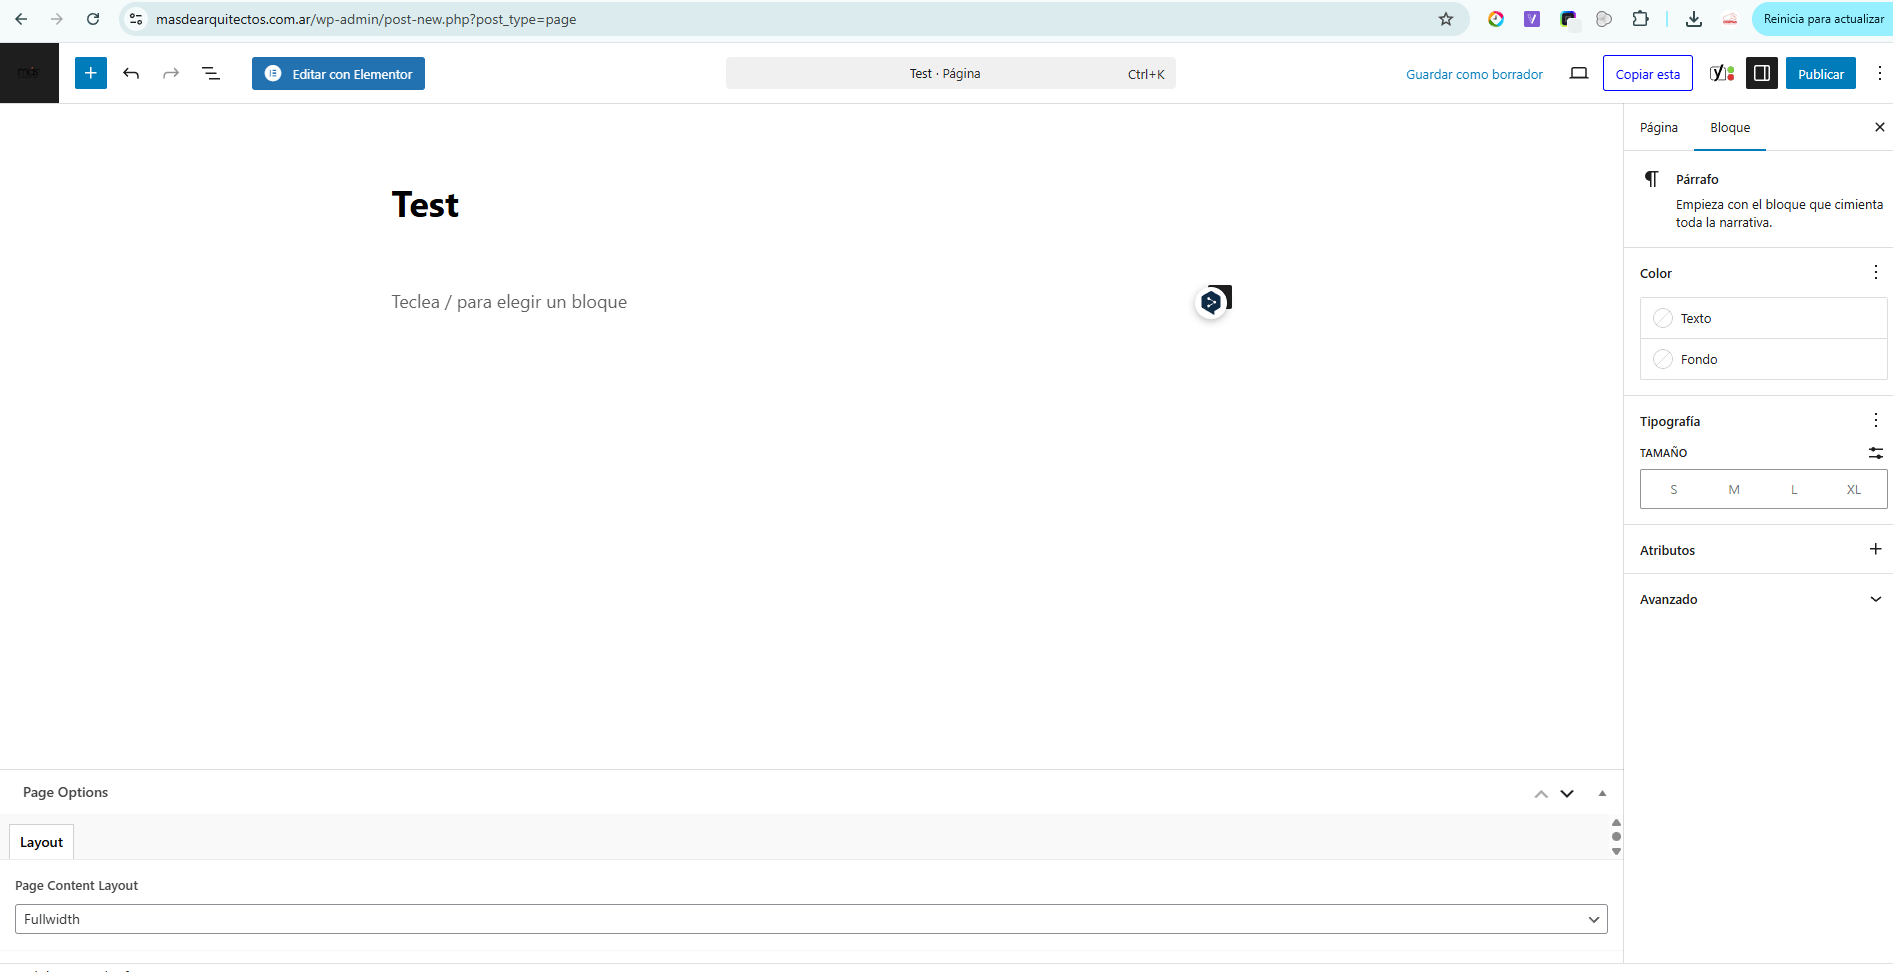Viewport: 1893px width, 972px height.
Task: Switch to the Página tab
Action: point(1658,128)
